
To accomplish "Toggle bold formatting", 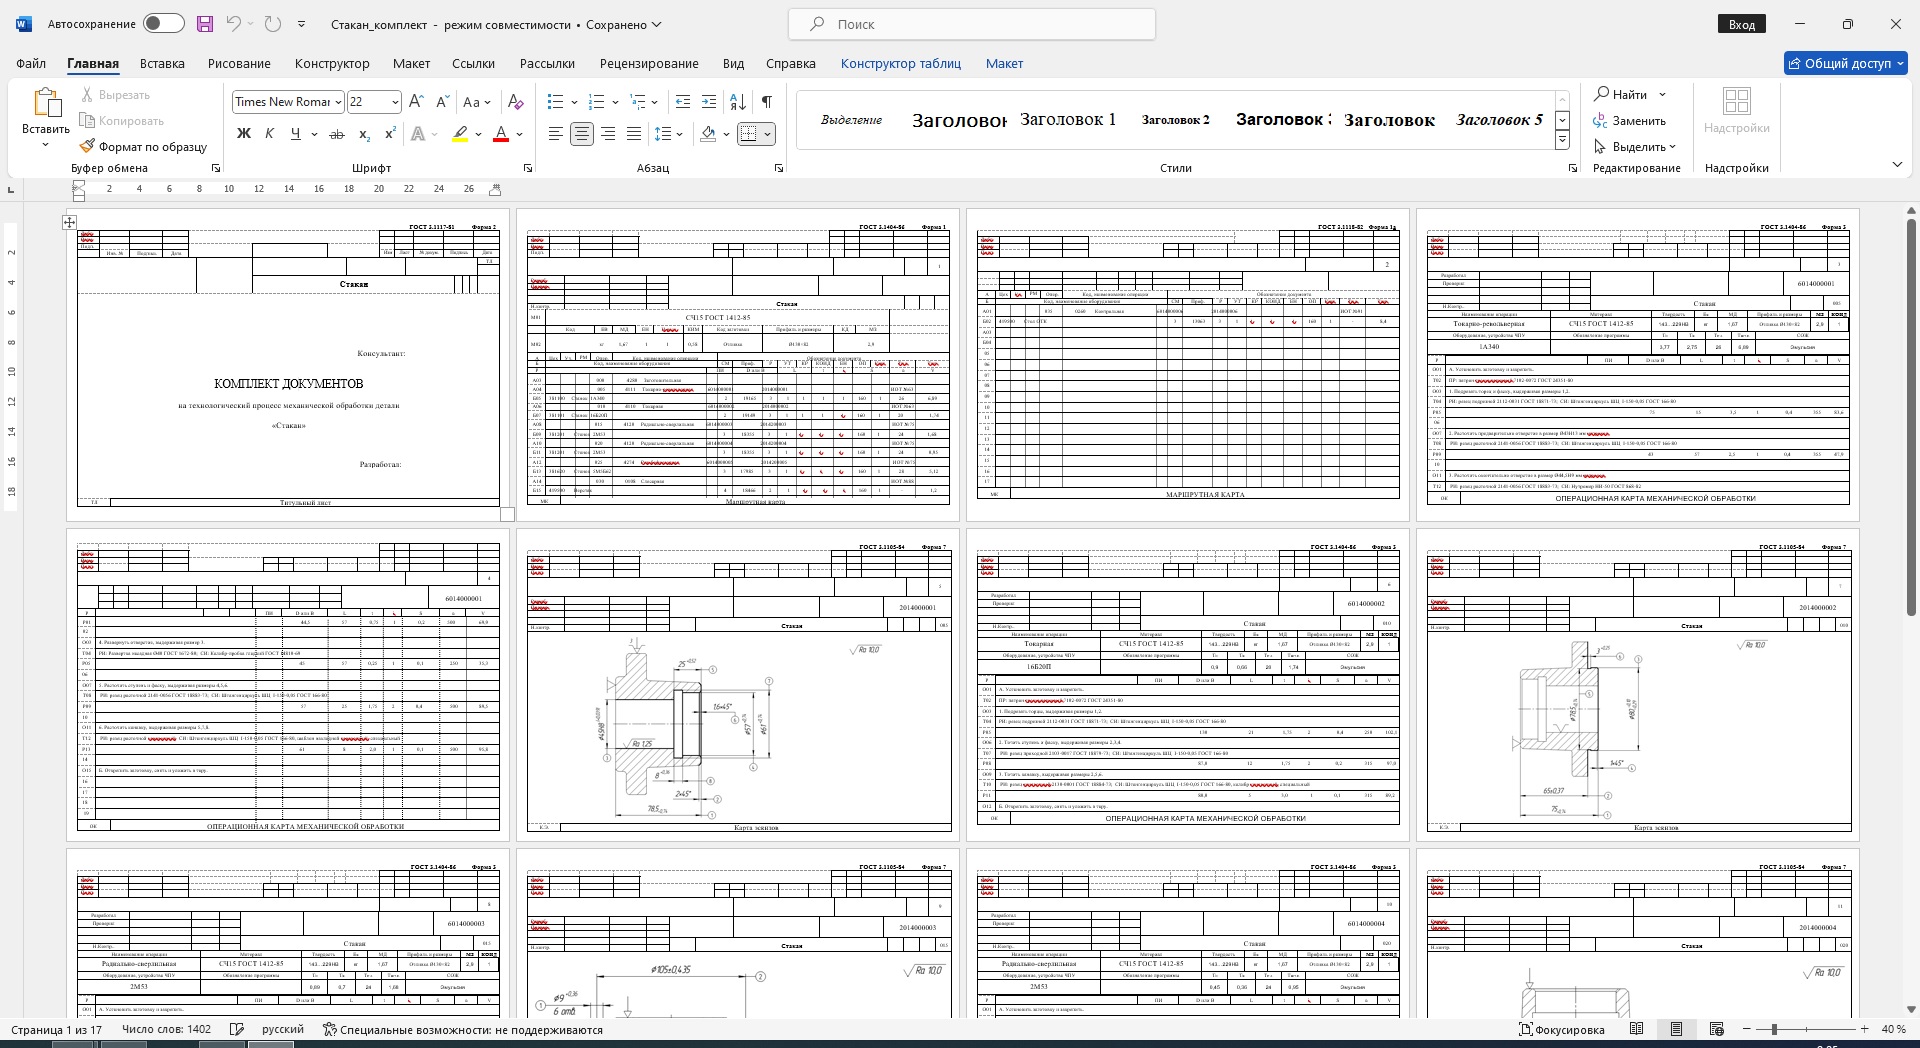I will [243, 134].
